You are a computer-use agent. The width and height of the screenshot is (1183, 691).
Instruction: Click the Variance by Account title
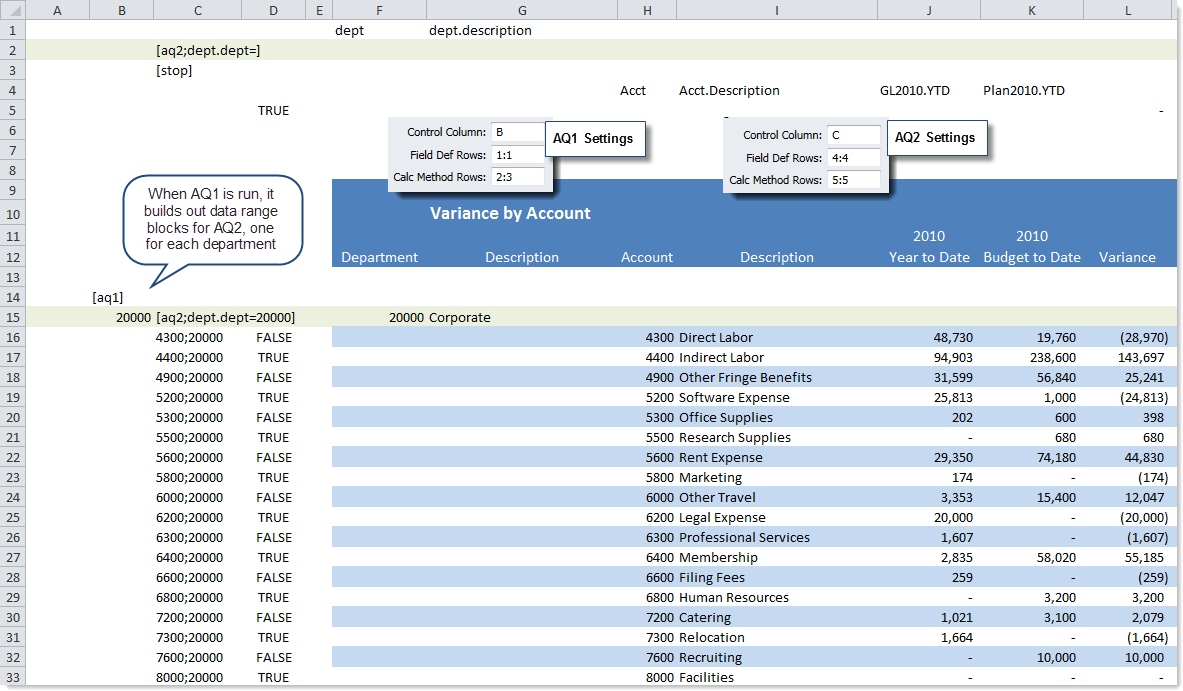(510, 213)
